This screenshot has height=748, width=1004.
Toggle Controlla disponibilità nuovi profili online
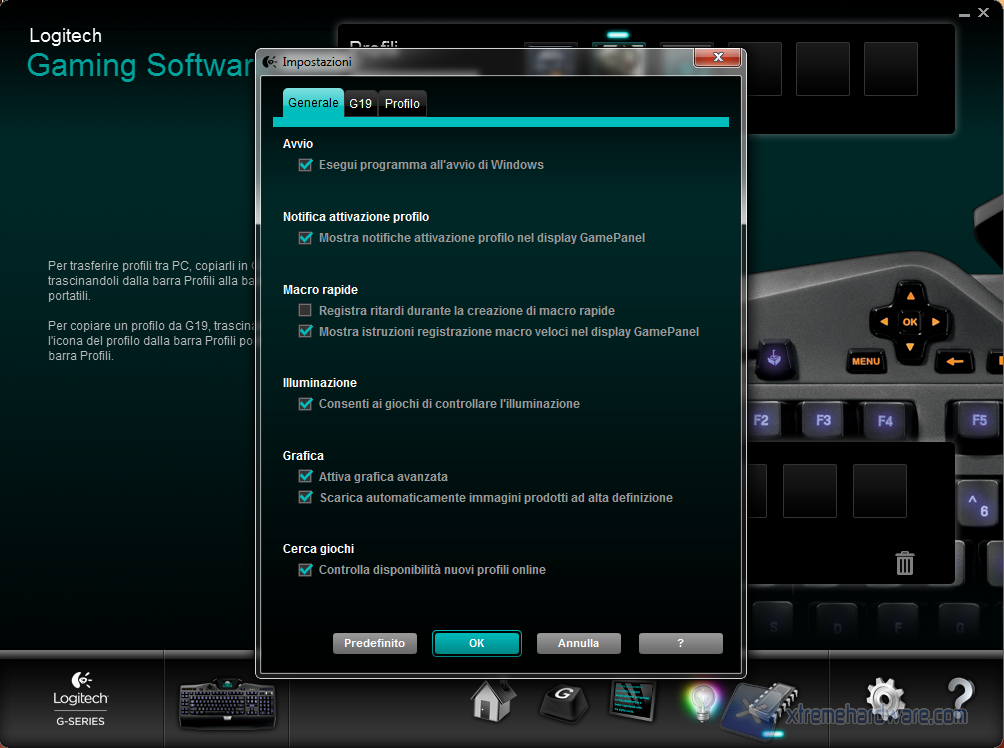306,570
